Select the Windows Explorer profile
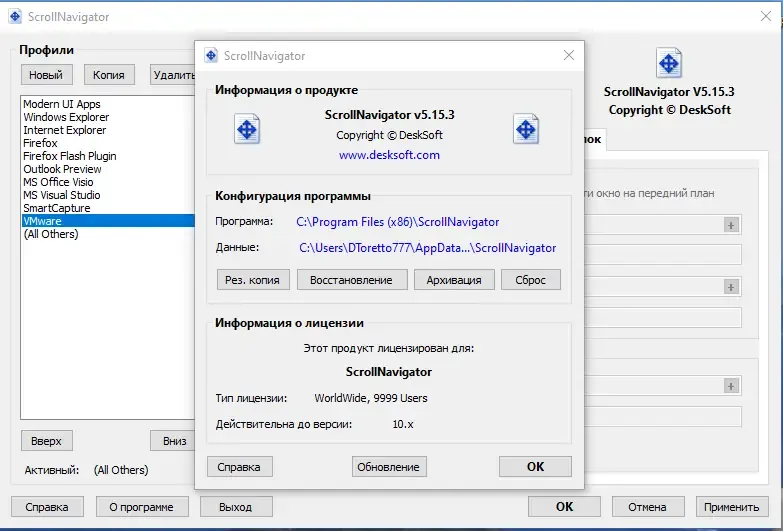Image resolution: width=783 pixels, height=531 pixels. (108, 117)
